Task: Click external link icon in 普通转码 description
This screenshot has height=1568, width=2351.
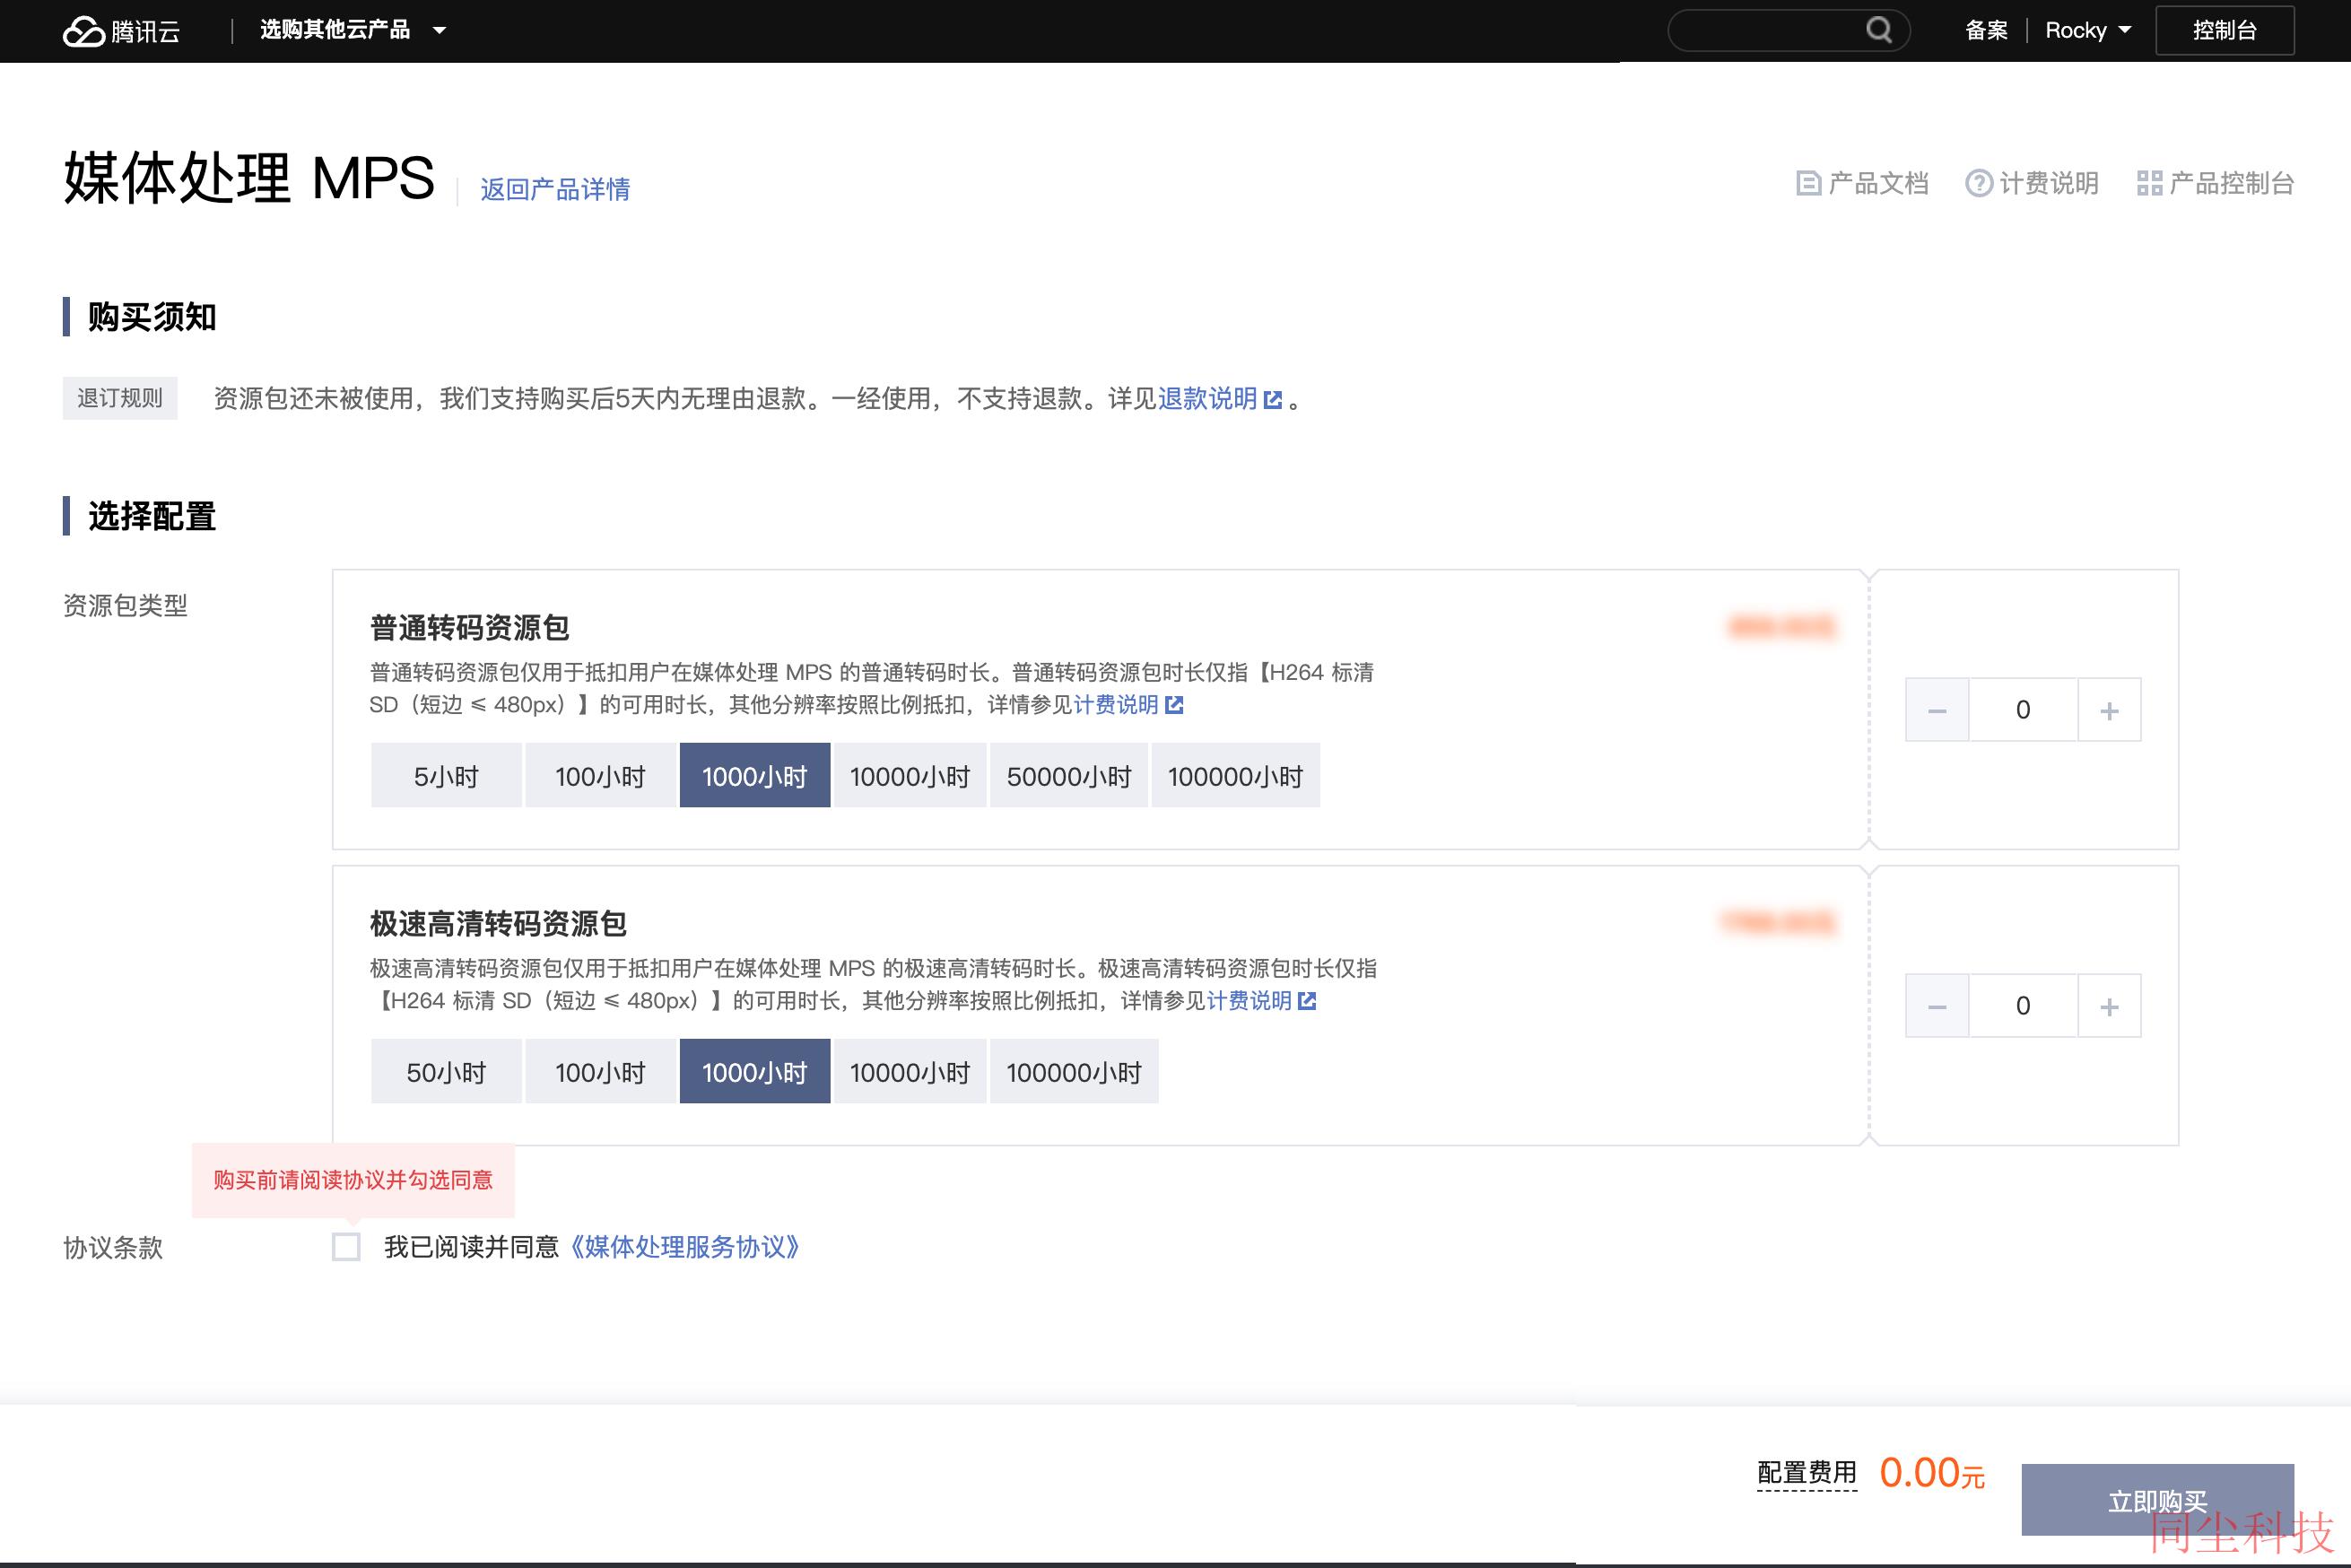Action: point(1175,705)
